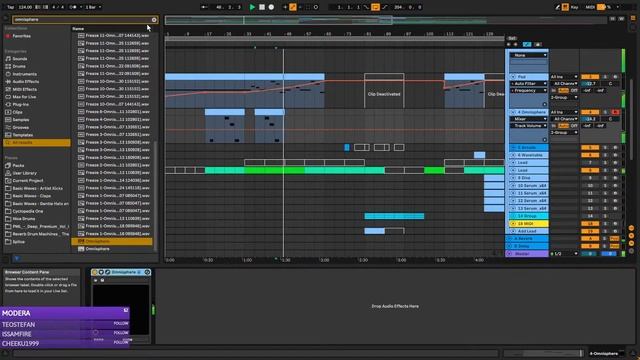The image size is (640, 360).
Task: Start playback with the Play button
Action: [x=252, y=7]
